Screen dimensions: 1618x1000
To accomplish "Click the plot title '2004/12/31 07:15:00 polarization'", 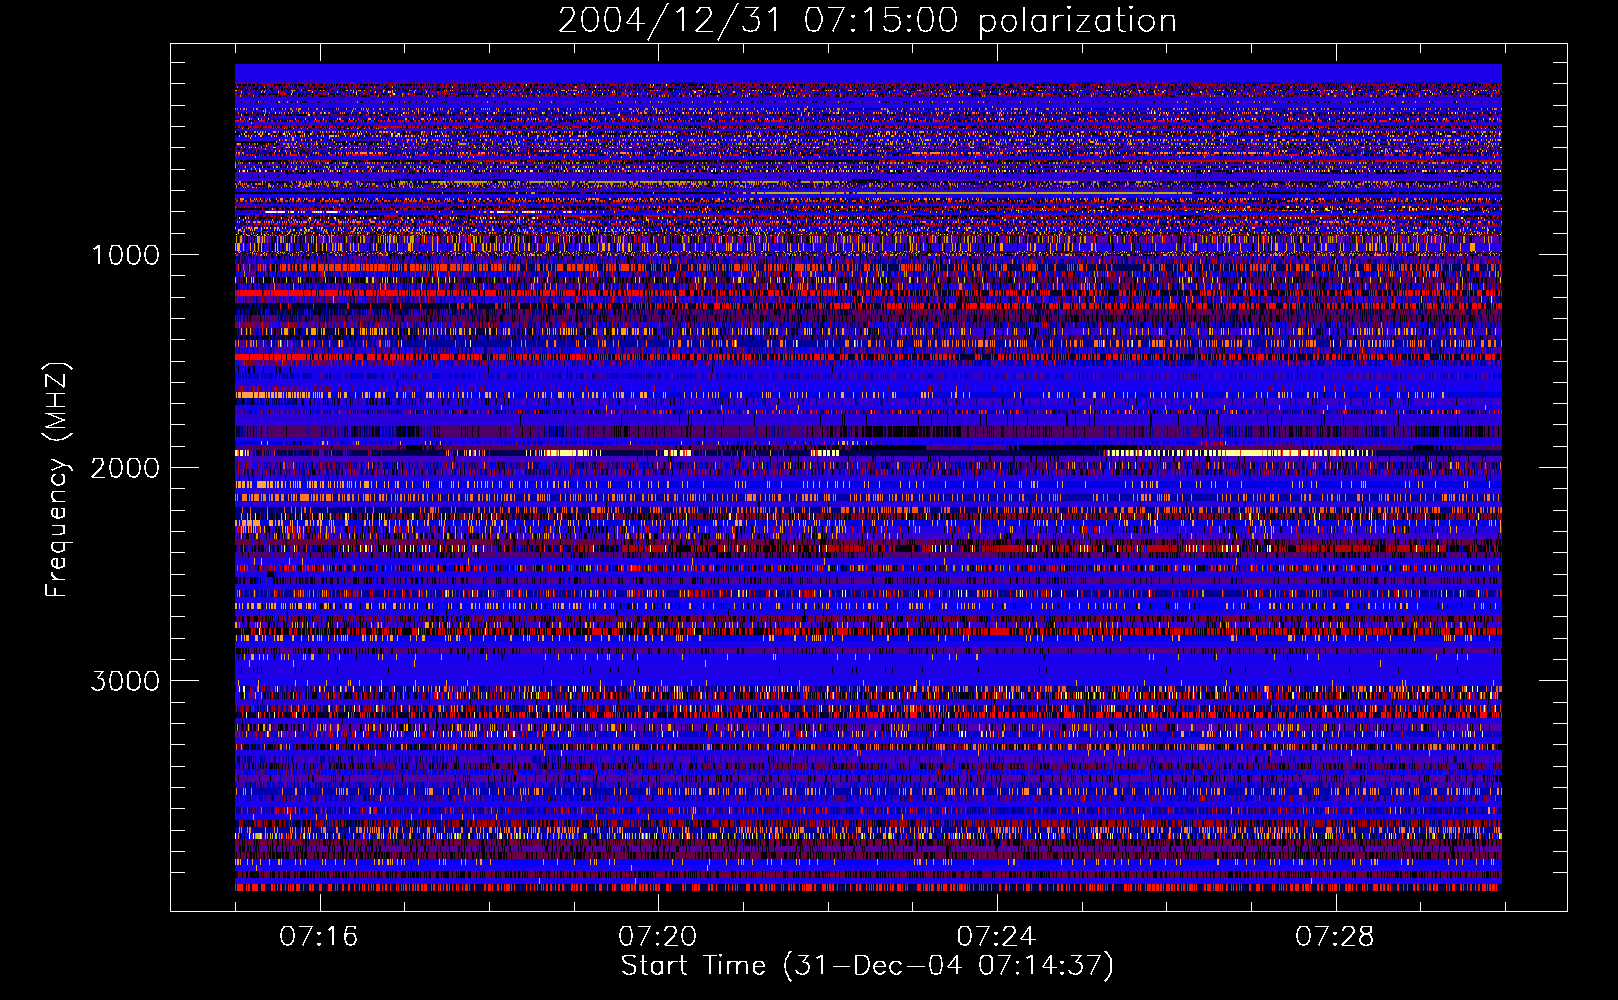I will [867, 20].
